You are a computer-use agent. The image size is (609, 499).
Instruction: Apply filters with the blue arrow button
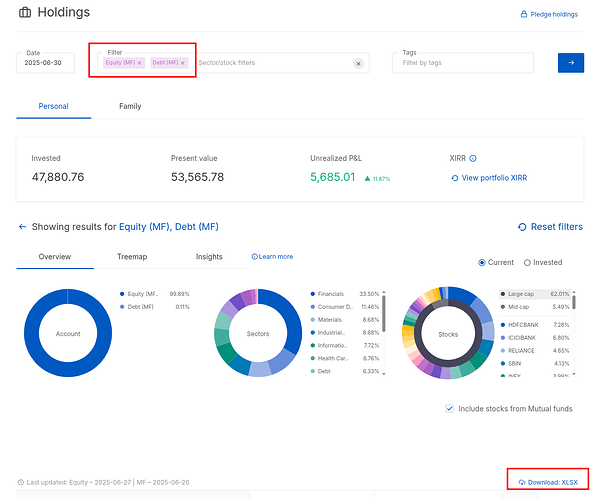pyautogui.click(x=571, y=63)
